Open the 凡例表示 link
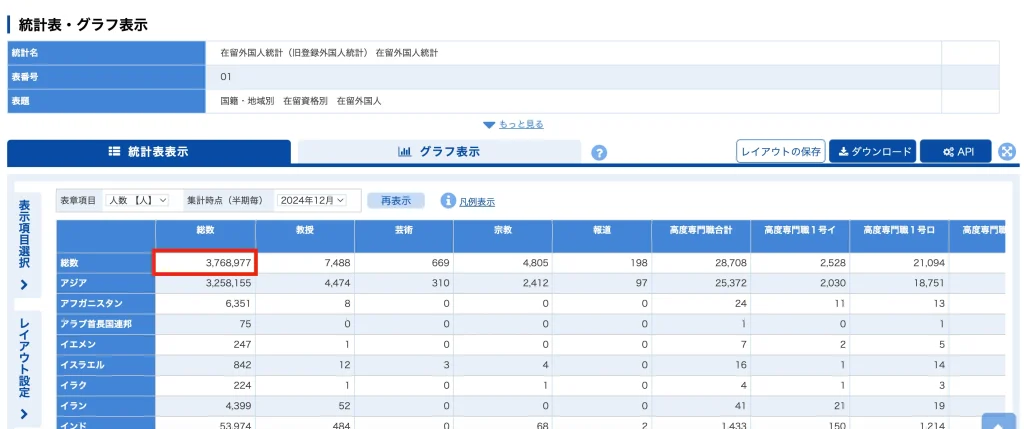This screenshot has width=1024, height=429. pos(477,202)
